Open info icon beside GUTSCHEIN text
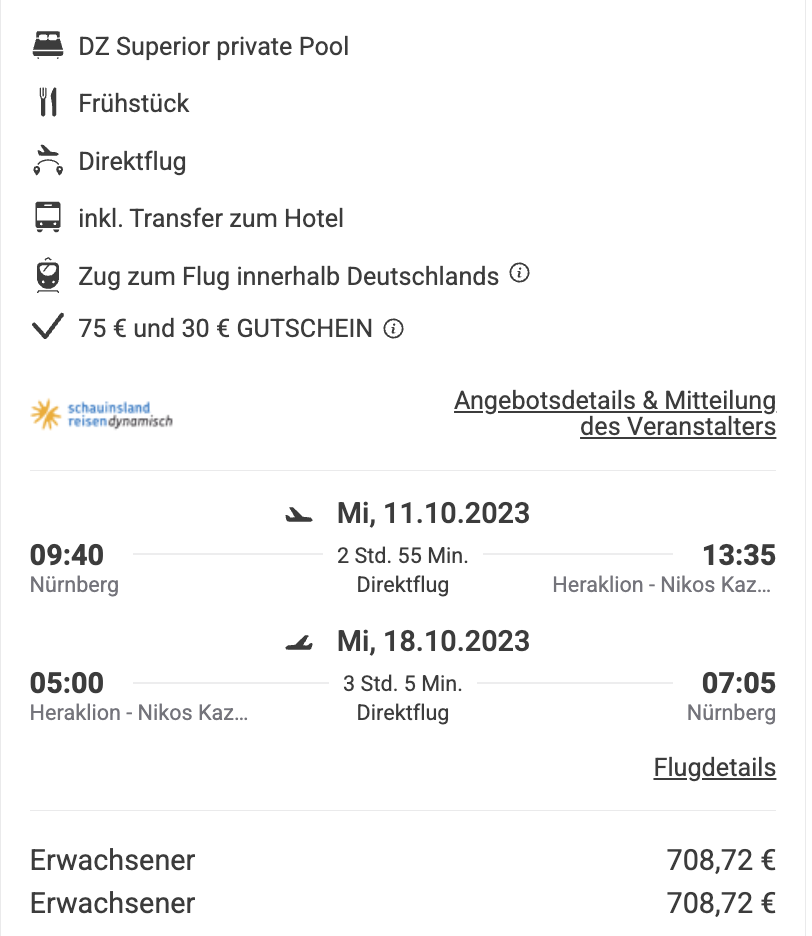Screen dimensions: 812x936 (393, 328)
